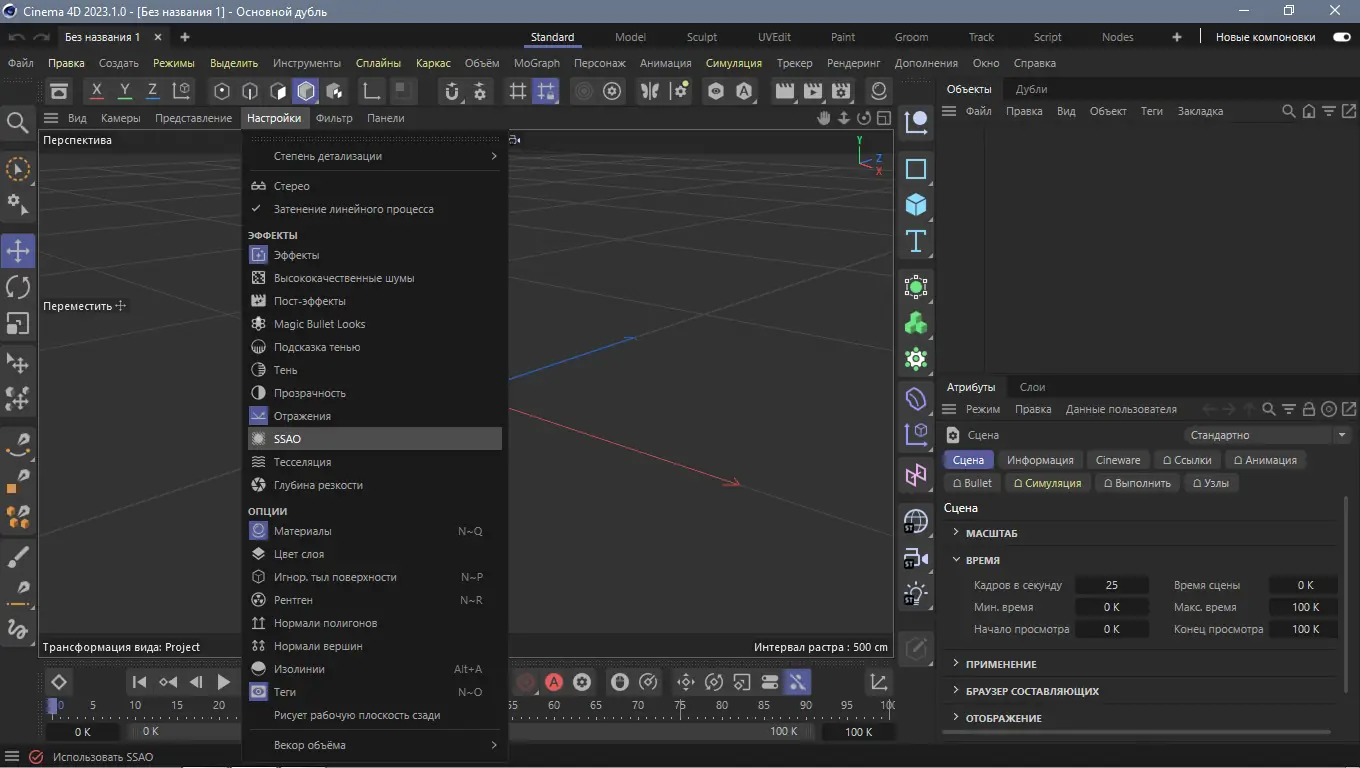
Task: Select the Scale tool below the Move tool
Action: click(17, 323)
